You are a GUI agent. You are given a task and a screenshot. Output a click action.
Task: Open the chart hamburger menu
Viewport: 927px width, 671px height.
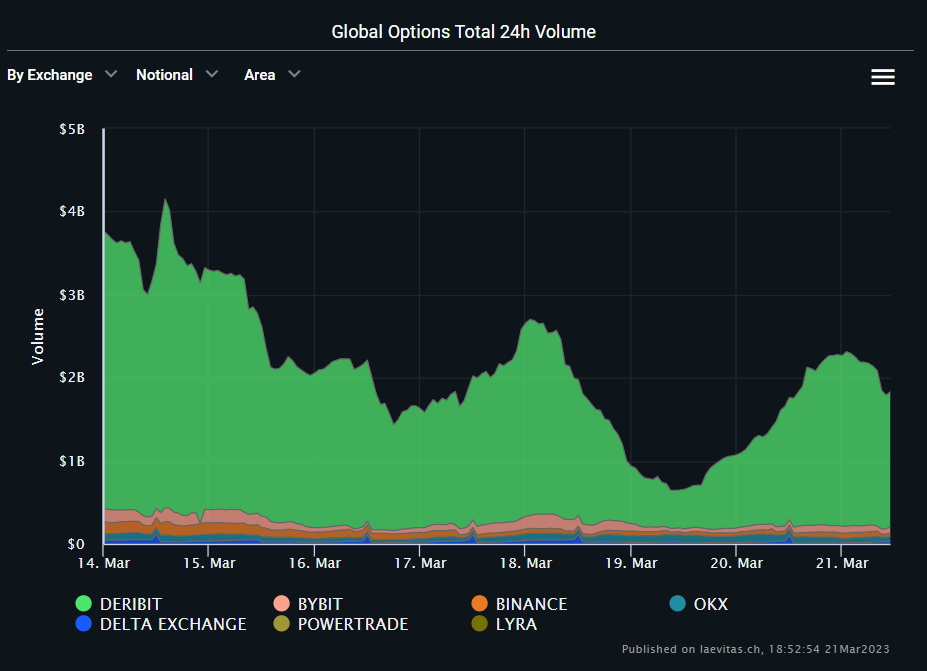click(x=883, y=77)
